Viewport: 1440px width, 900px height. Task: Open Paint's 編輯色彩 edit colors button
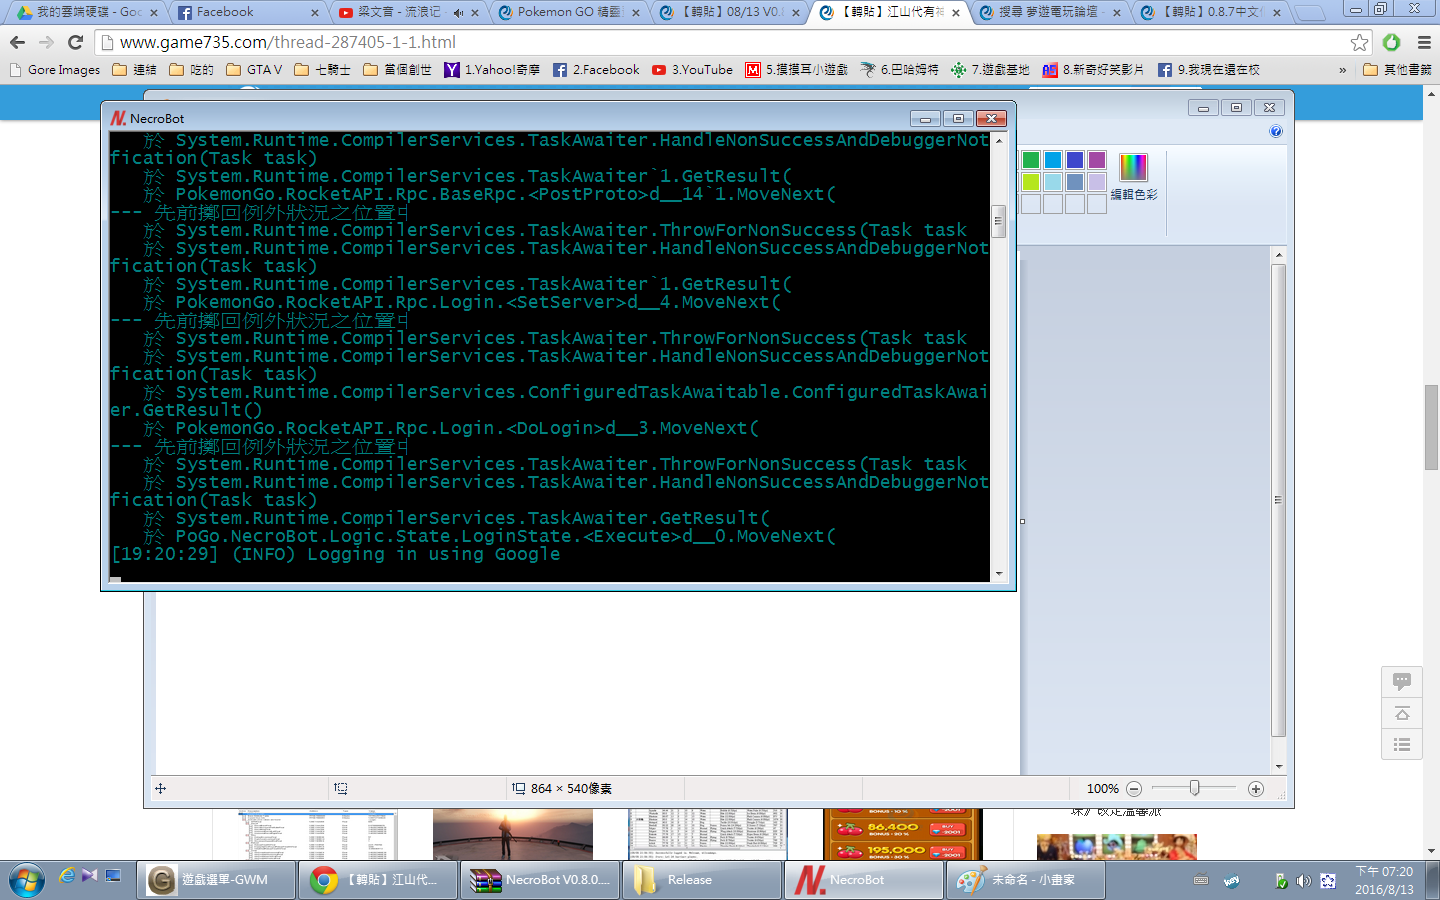pos(1133,177)
